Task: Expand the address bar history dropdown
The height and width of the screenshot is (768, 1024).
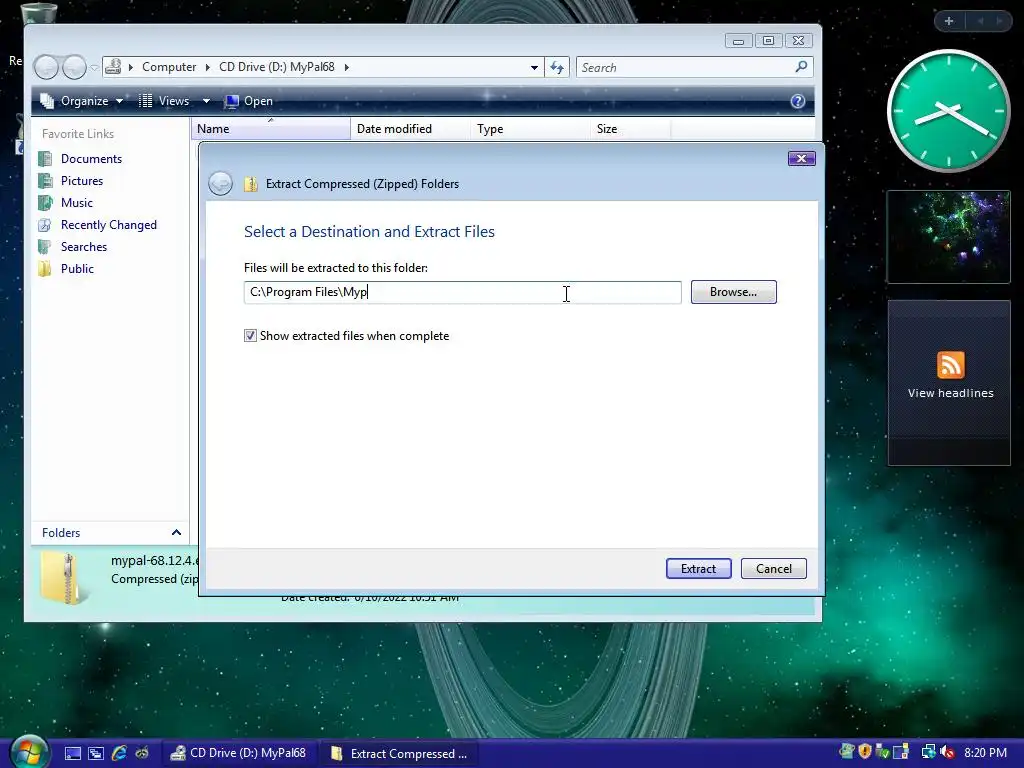Action: [x=534, y=67]
